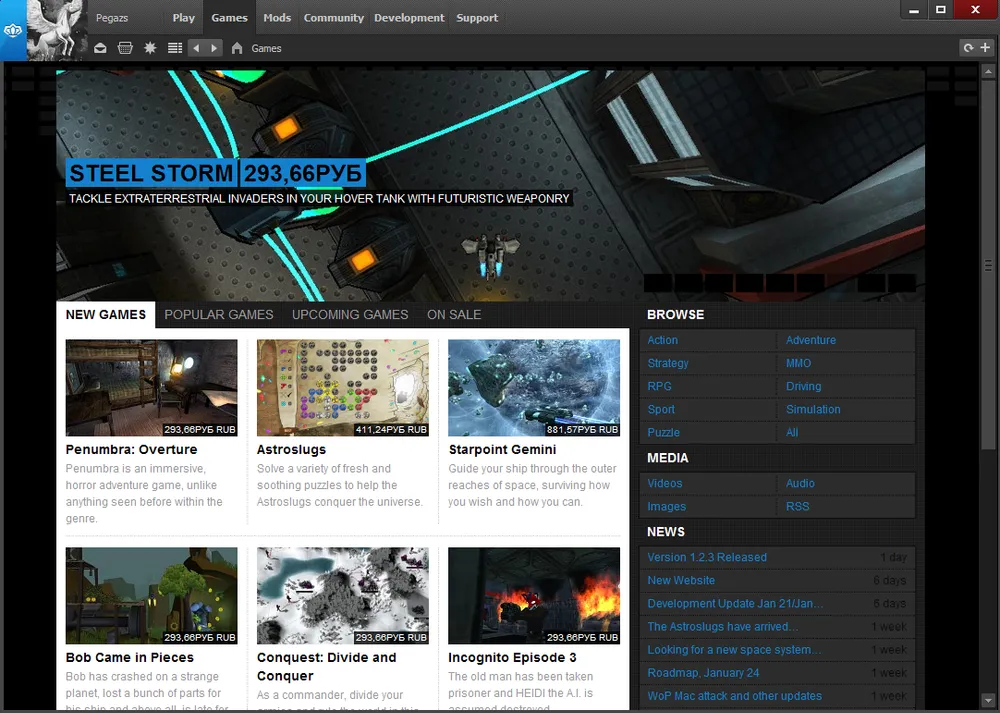Go forward with the right arrow
The width and height of the screenshot is (1000, 713).
[x=214, y=48]
